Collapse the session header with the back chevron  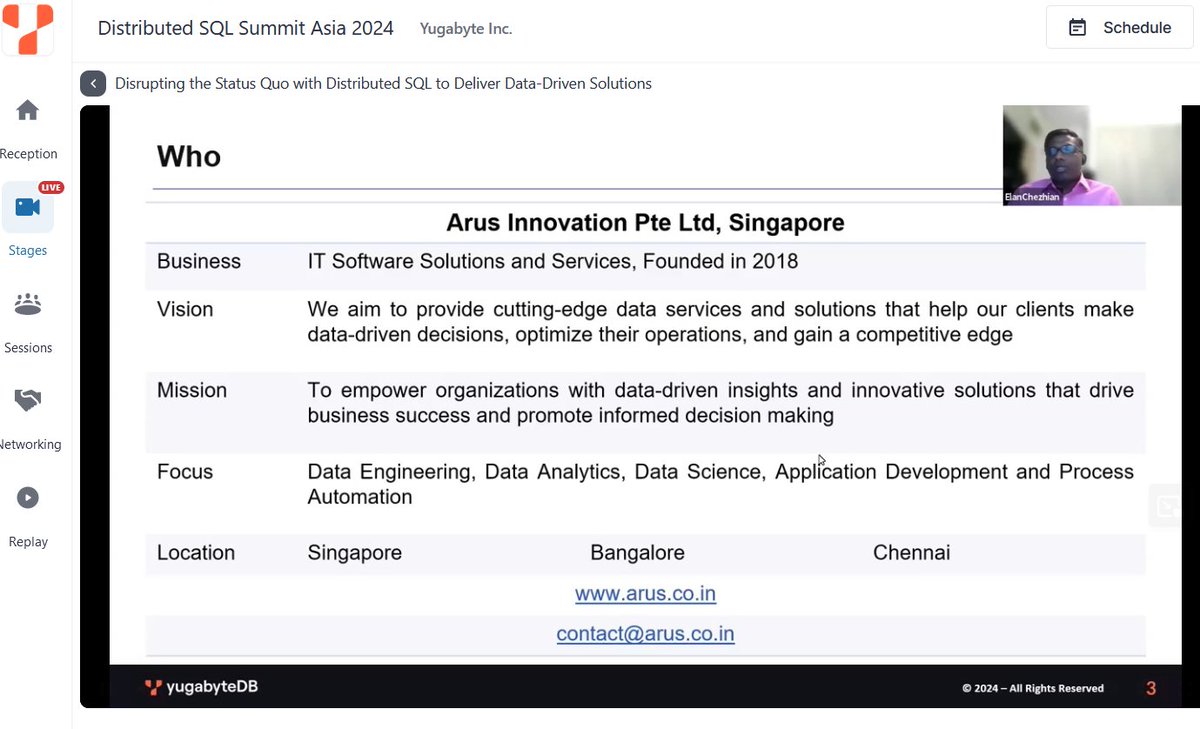coord(93,83)
